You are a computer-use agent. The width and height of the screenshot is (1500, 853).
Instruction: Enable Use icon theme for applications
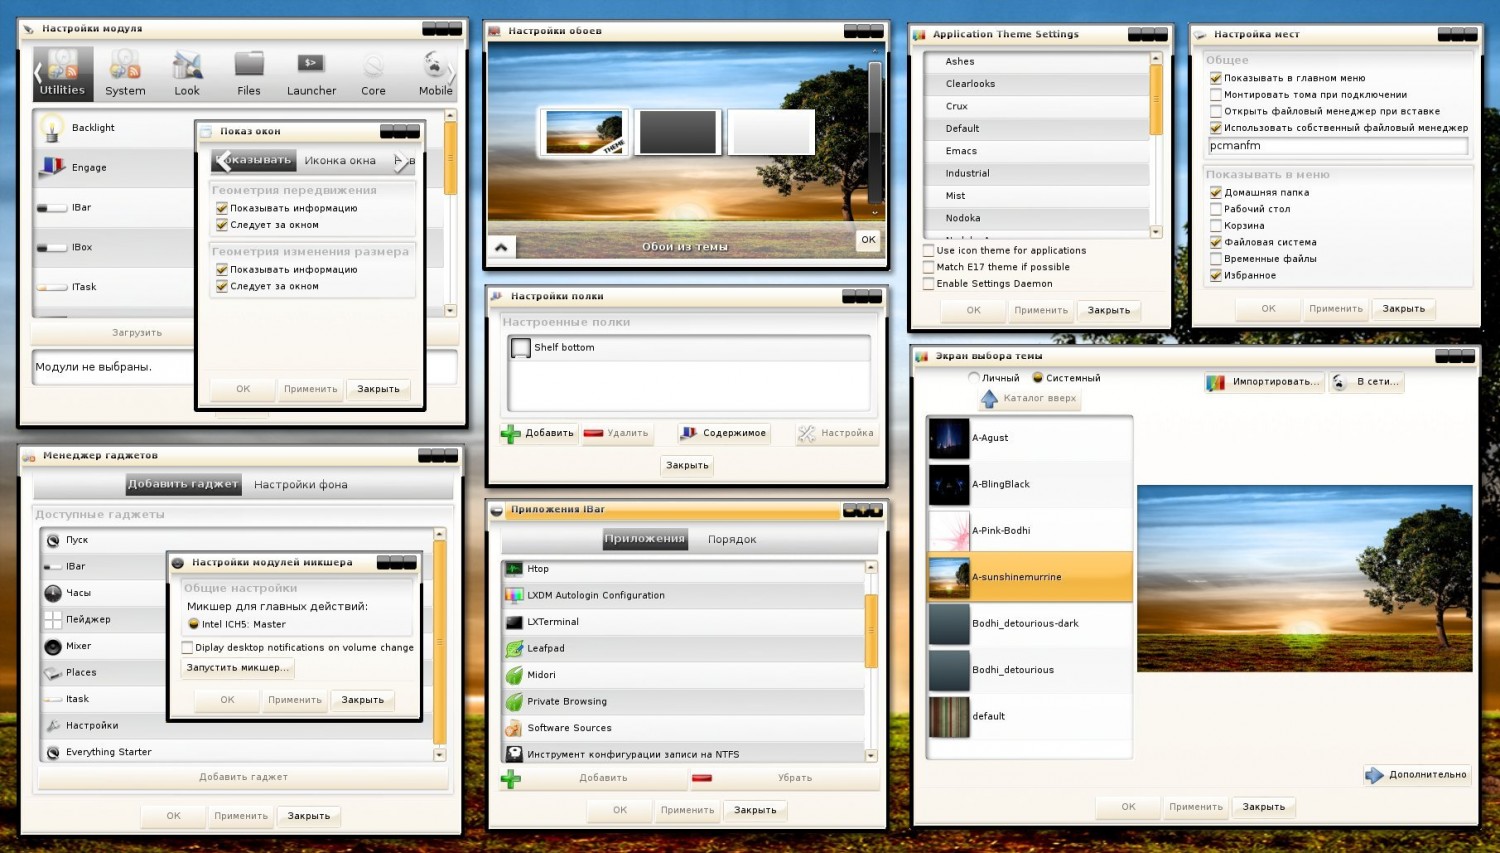click(x=929, y=251)
